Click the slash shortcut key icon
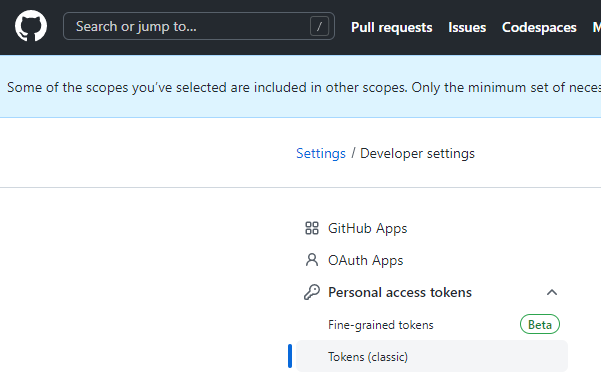The width and height of the screenshot is (601, 385). point(319,26)
